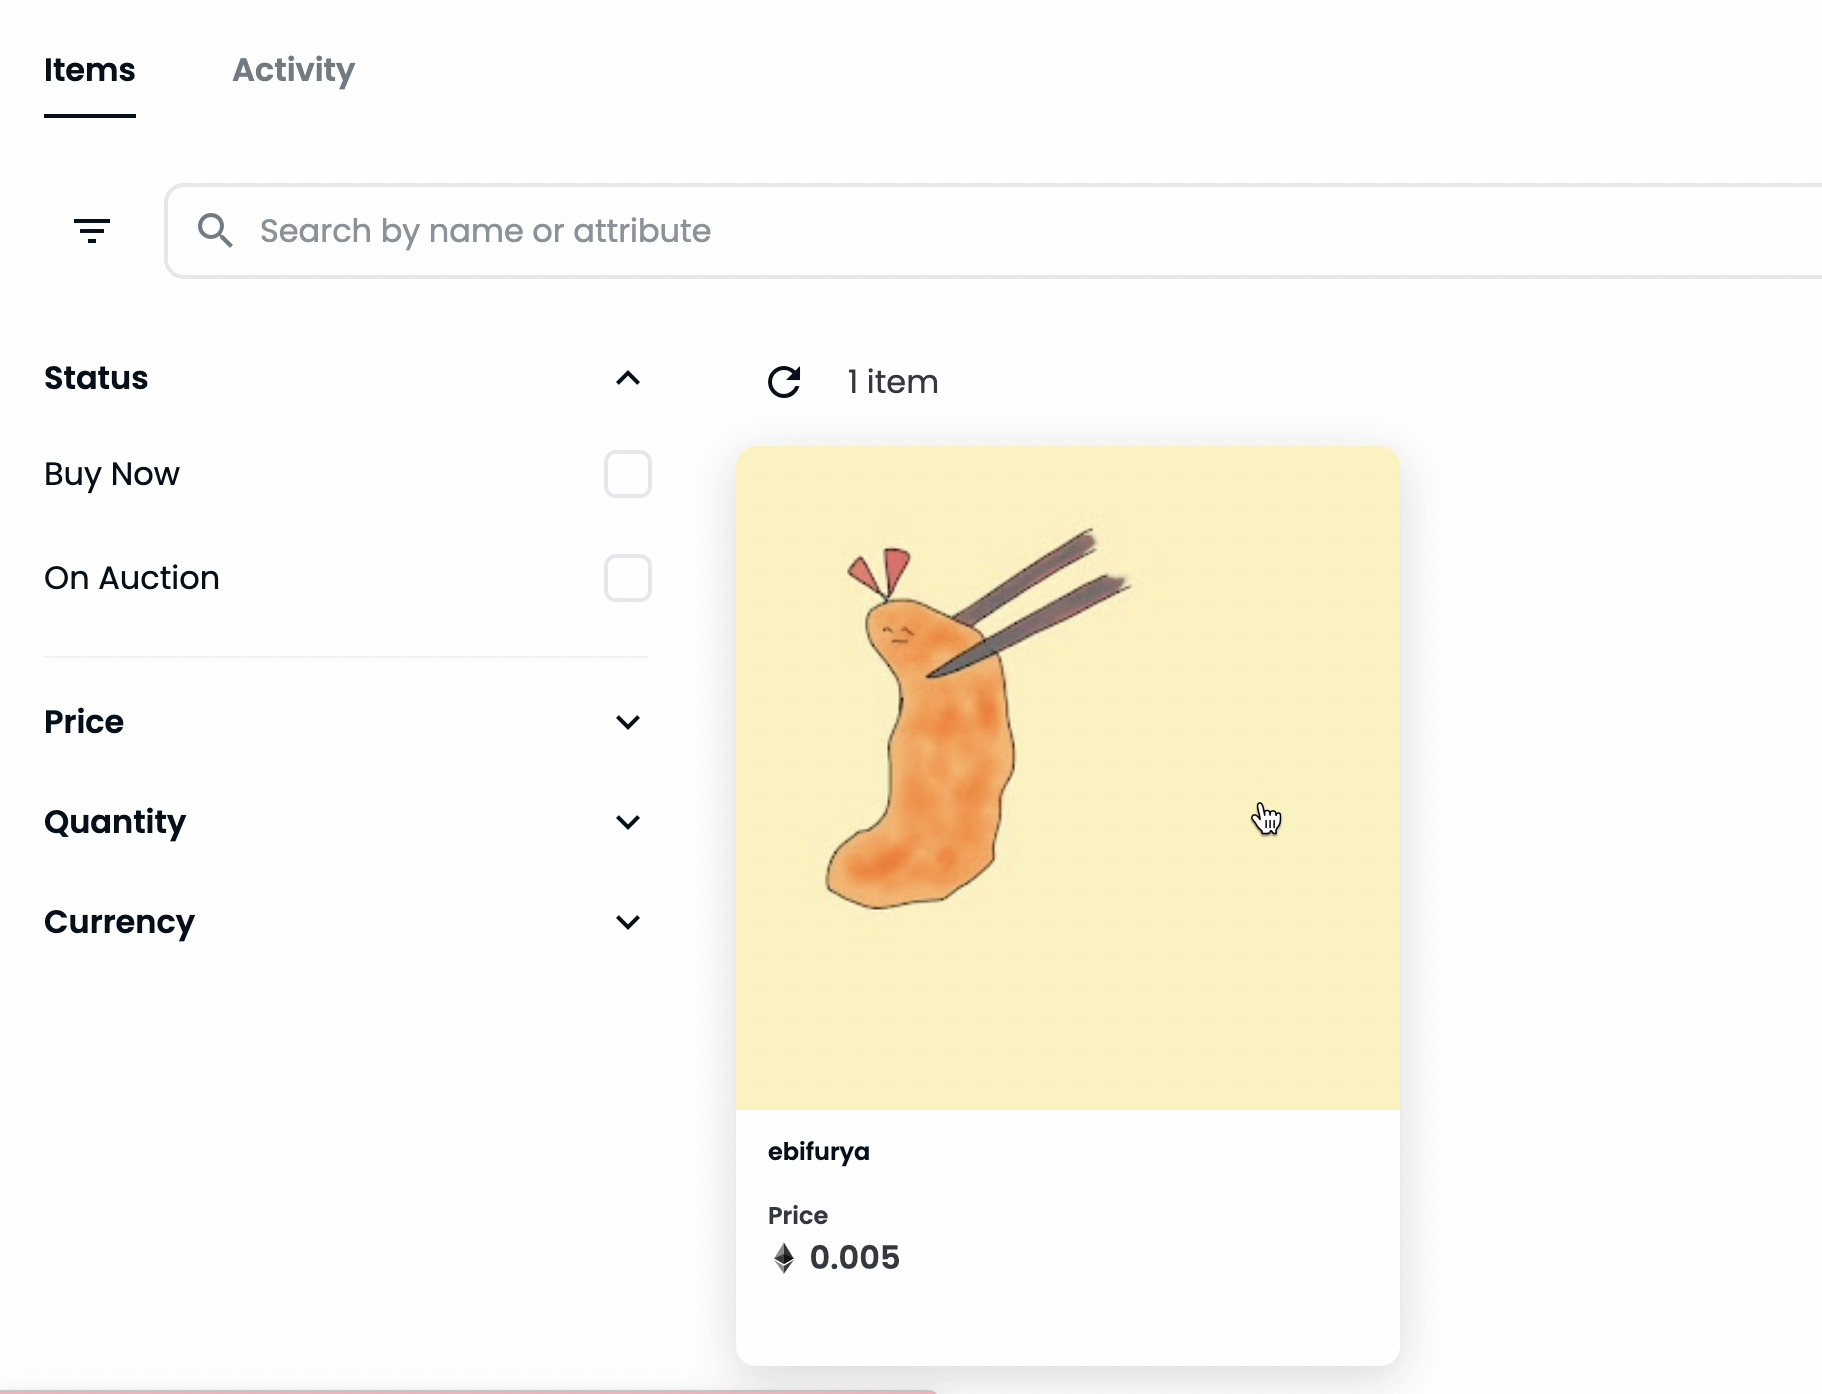
Task: Click the magnifying glass search icon
Action: click(215, 231)
